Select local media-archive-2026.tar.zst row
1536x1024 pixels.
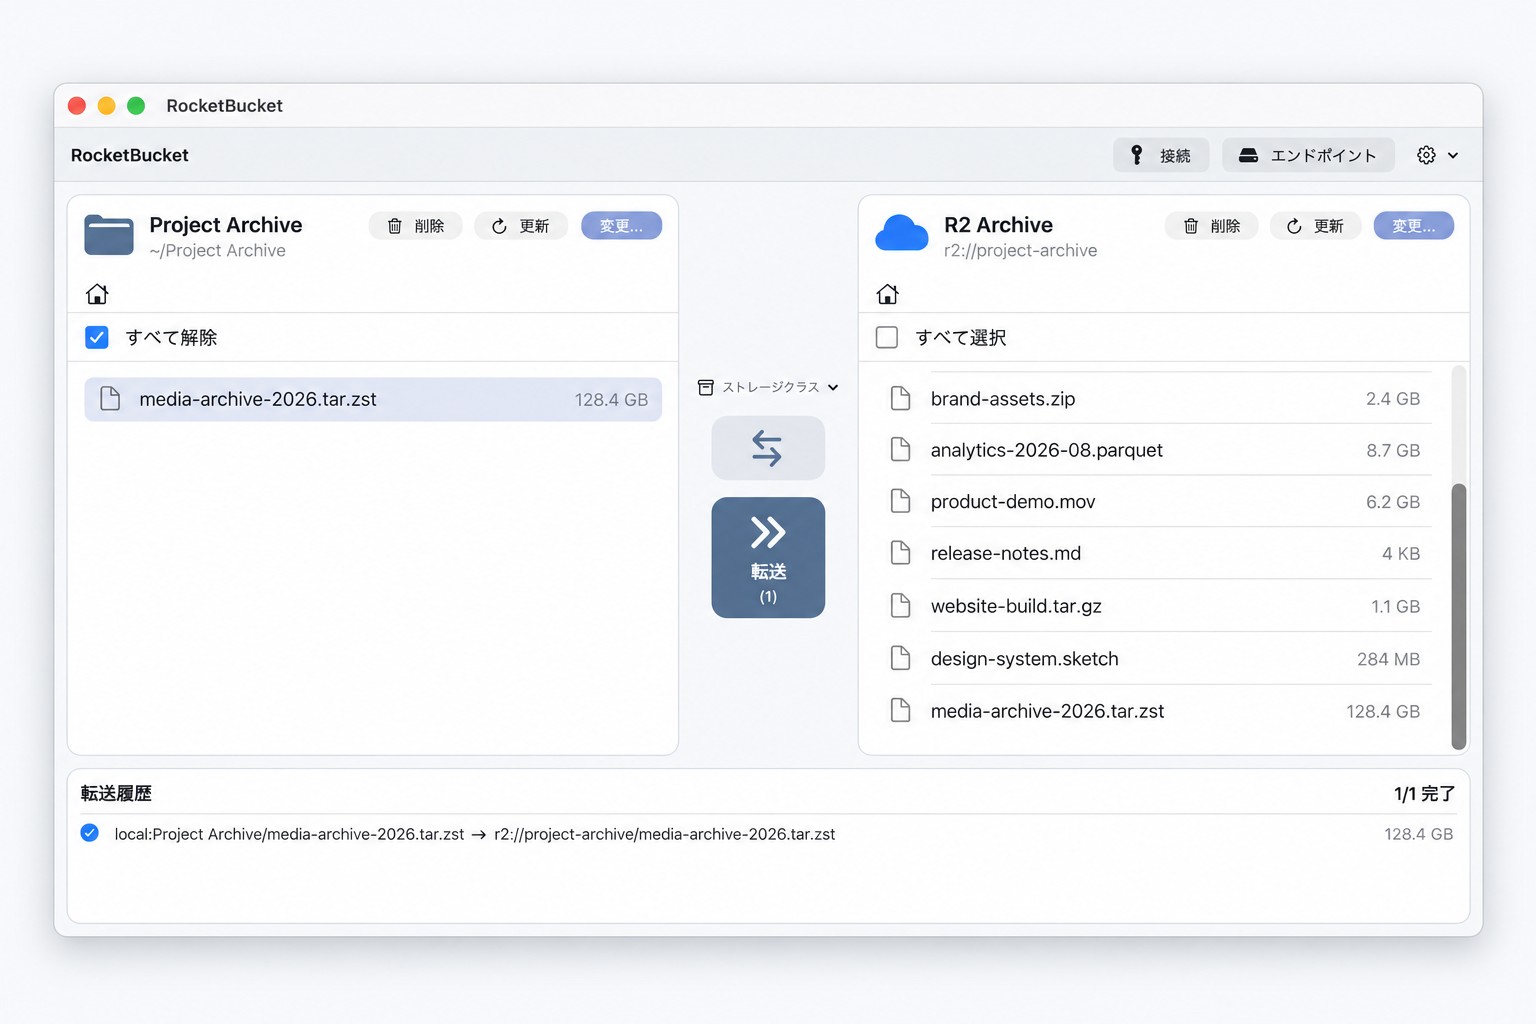[373, 399]
